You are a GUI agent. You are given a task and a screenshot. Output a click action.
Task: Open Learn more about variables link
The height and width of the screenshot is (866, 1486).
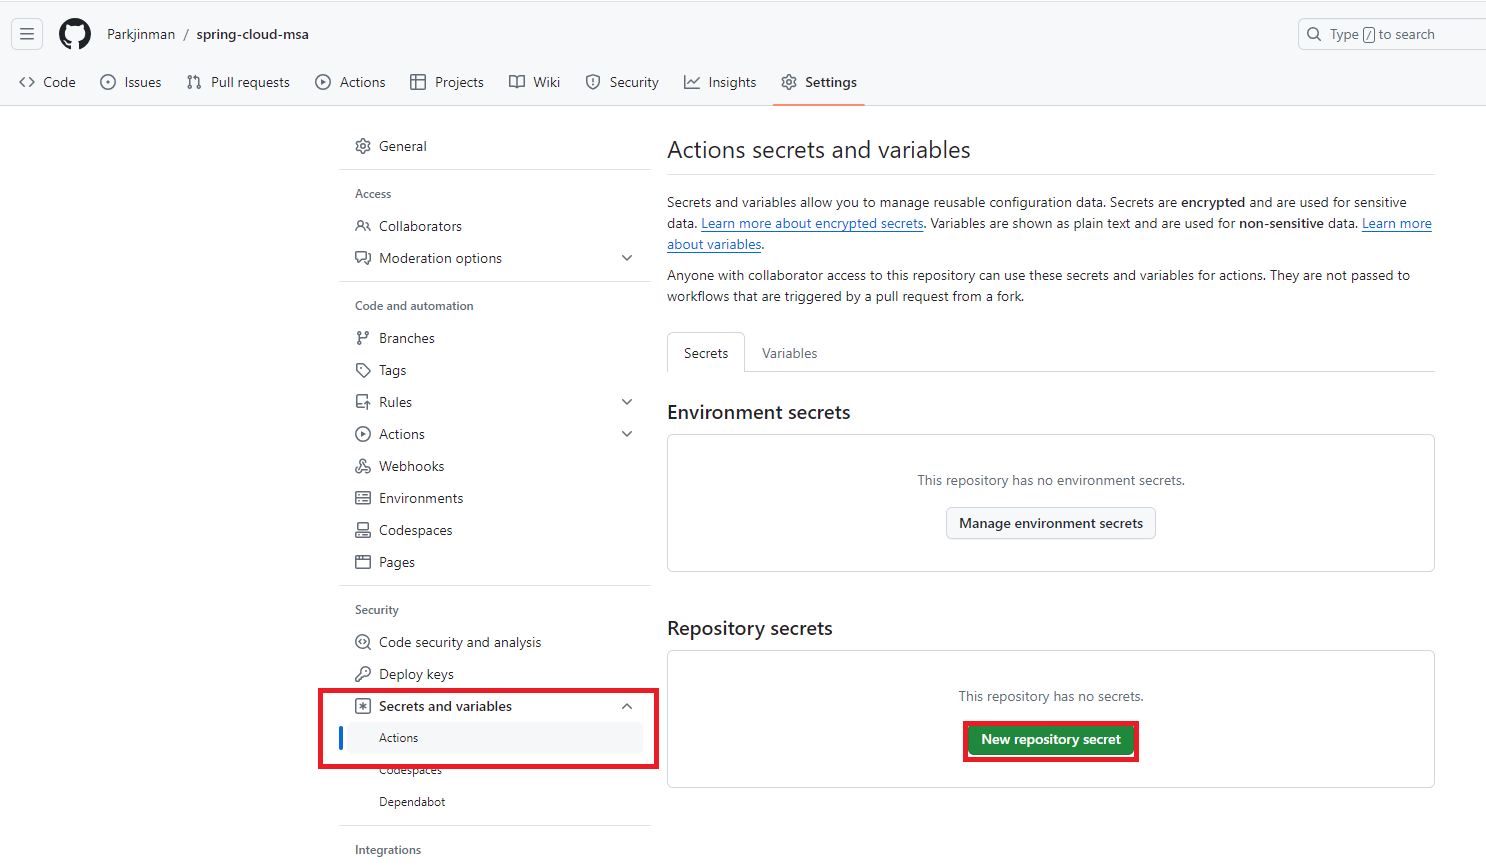point(1397,224)
